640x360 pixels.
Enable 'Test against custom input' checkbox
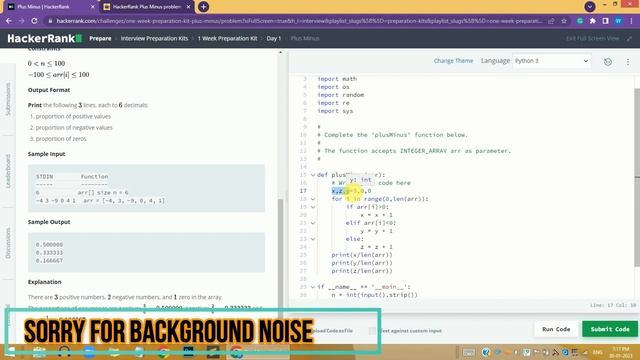(372, 331)
